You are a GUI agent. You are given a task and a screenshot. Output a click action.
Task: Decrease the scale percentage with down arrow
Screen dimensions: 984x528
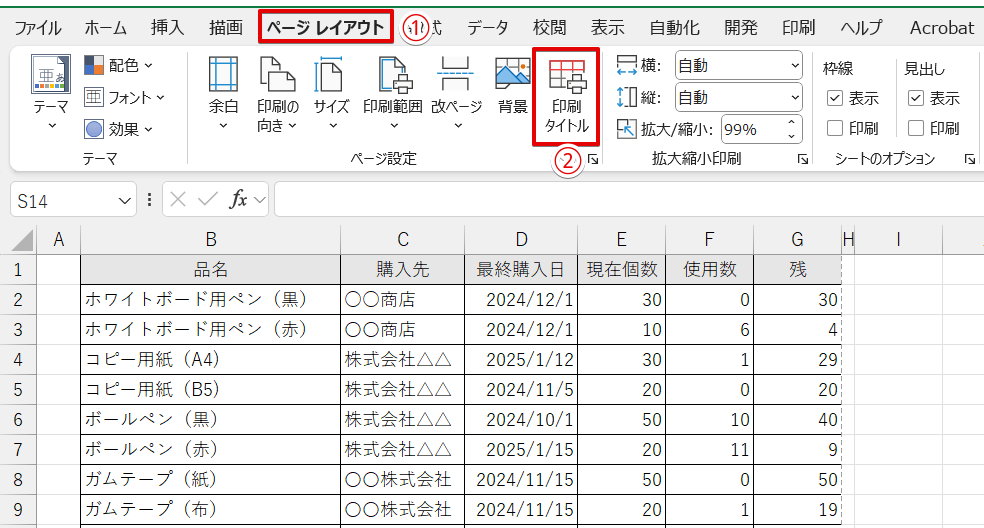coord(791,136)
